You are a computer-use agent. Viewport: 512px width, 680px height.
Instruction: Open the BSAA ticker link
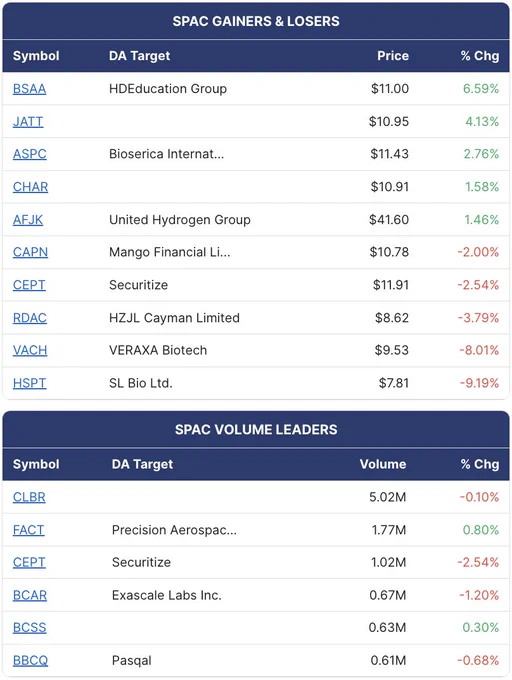point(29,89)
